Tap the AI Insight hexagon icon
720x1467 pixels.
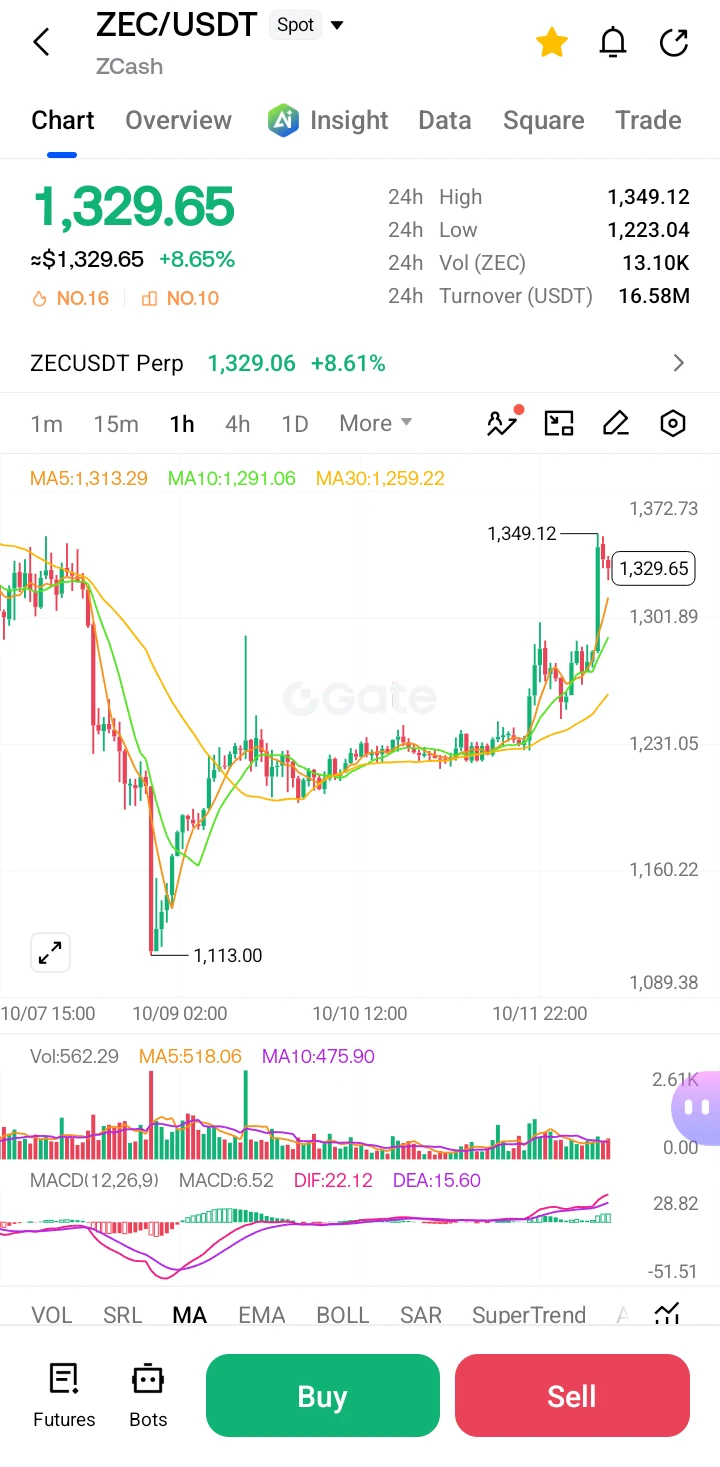[284, 121]
